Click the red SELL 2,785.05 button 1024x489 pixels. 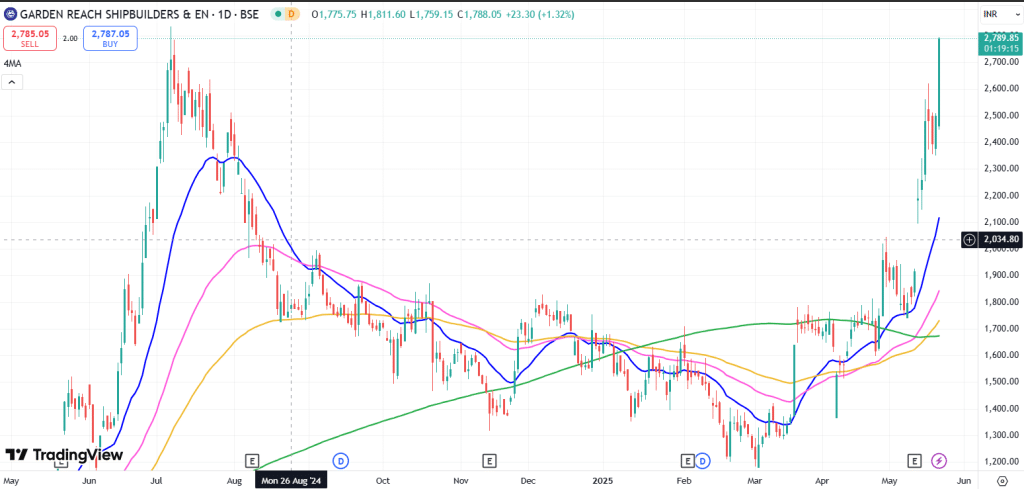(29, 39)
